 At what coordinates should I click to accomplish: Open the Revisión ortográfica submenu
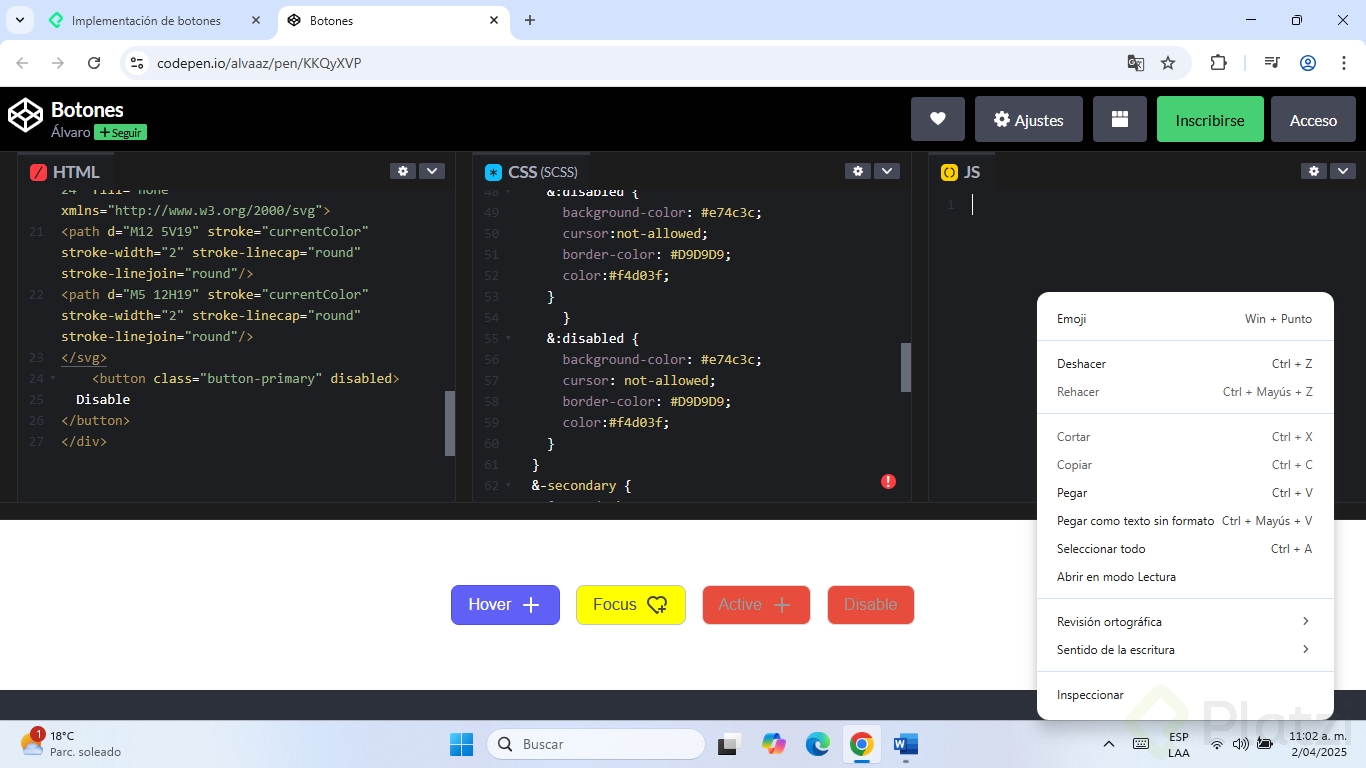click(1185, 622)
